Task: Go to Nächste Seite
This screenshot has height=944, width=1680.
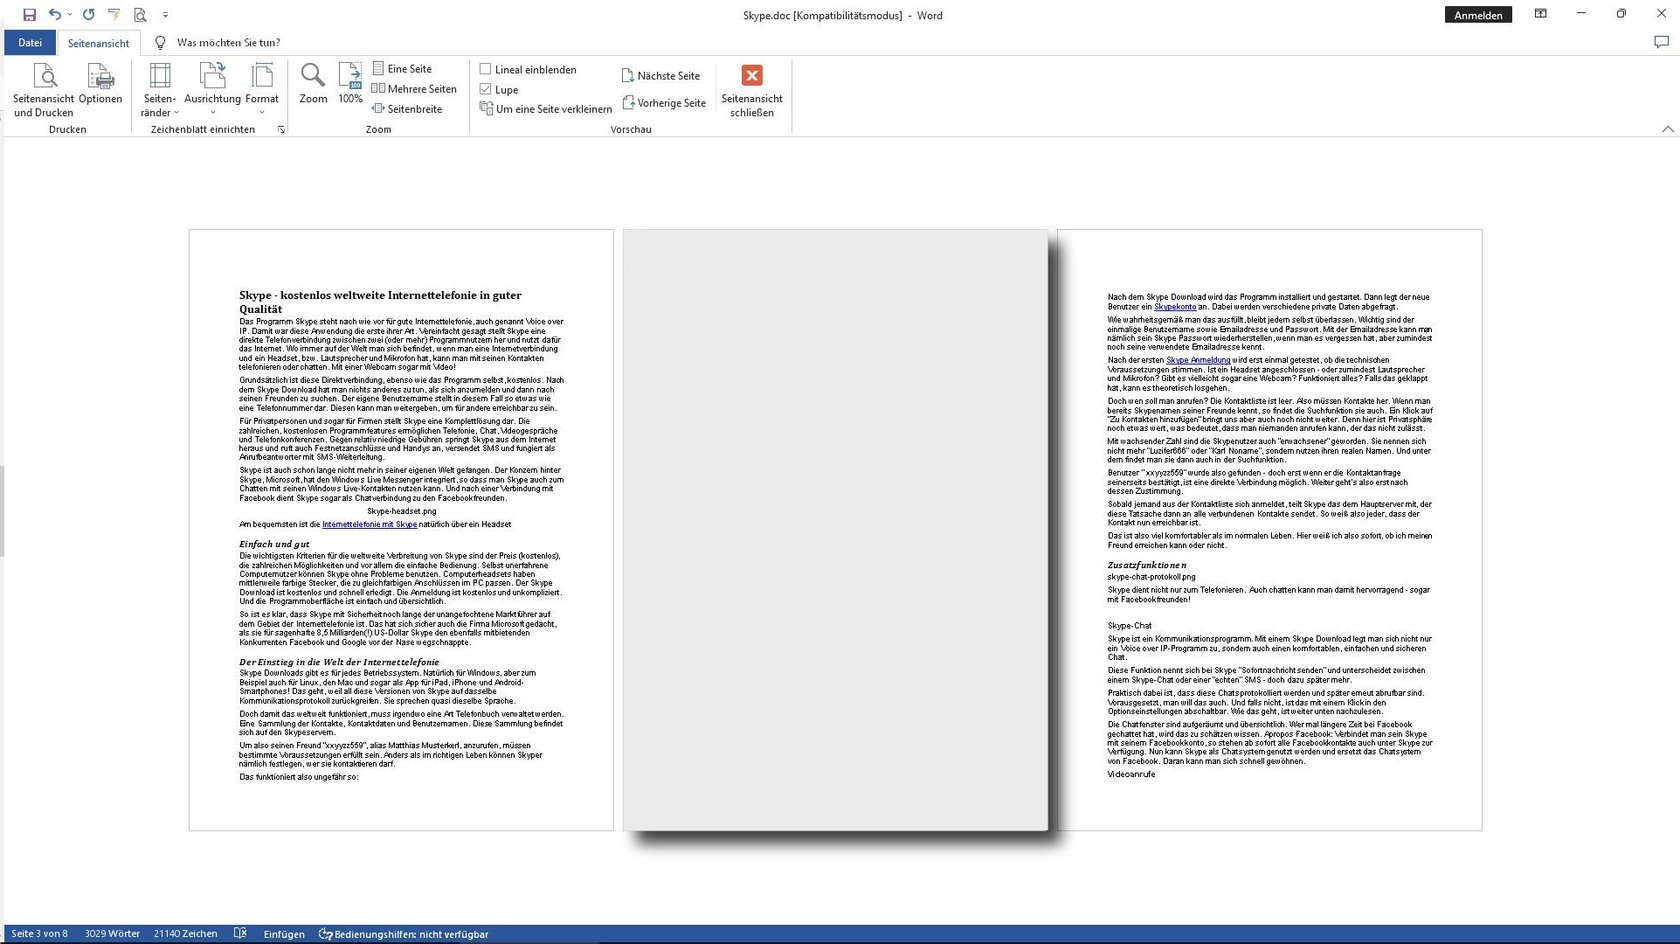Action: [x=661, y=76]
